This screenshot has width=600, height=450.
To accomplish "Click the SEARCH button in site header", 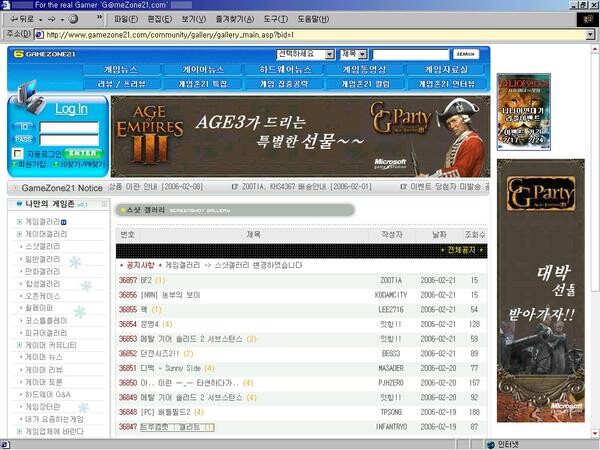I will pos(465,54).
